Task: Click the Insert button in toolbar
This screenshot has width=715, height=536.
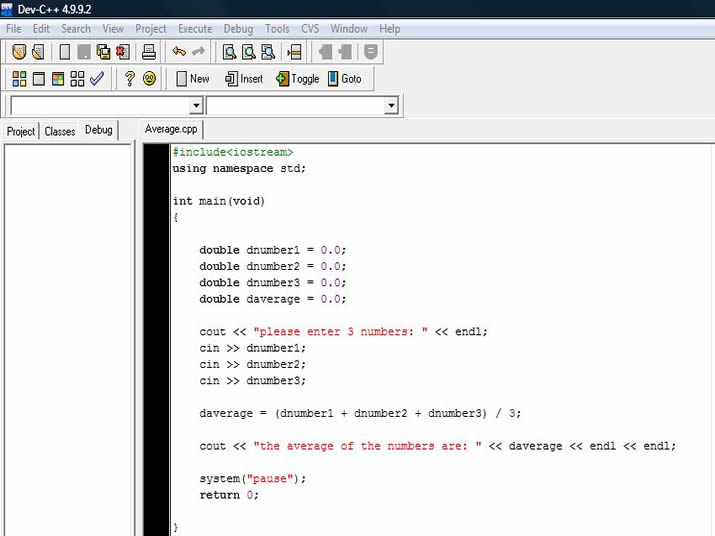Action: 244,79
